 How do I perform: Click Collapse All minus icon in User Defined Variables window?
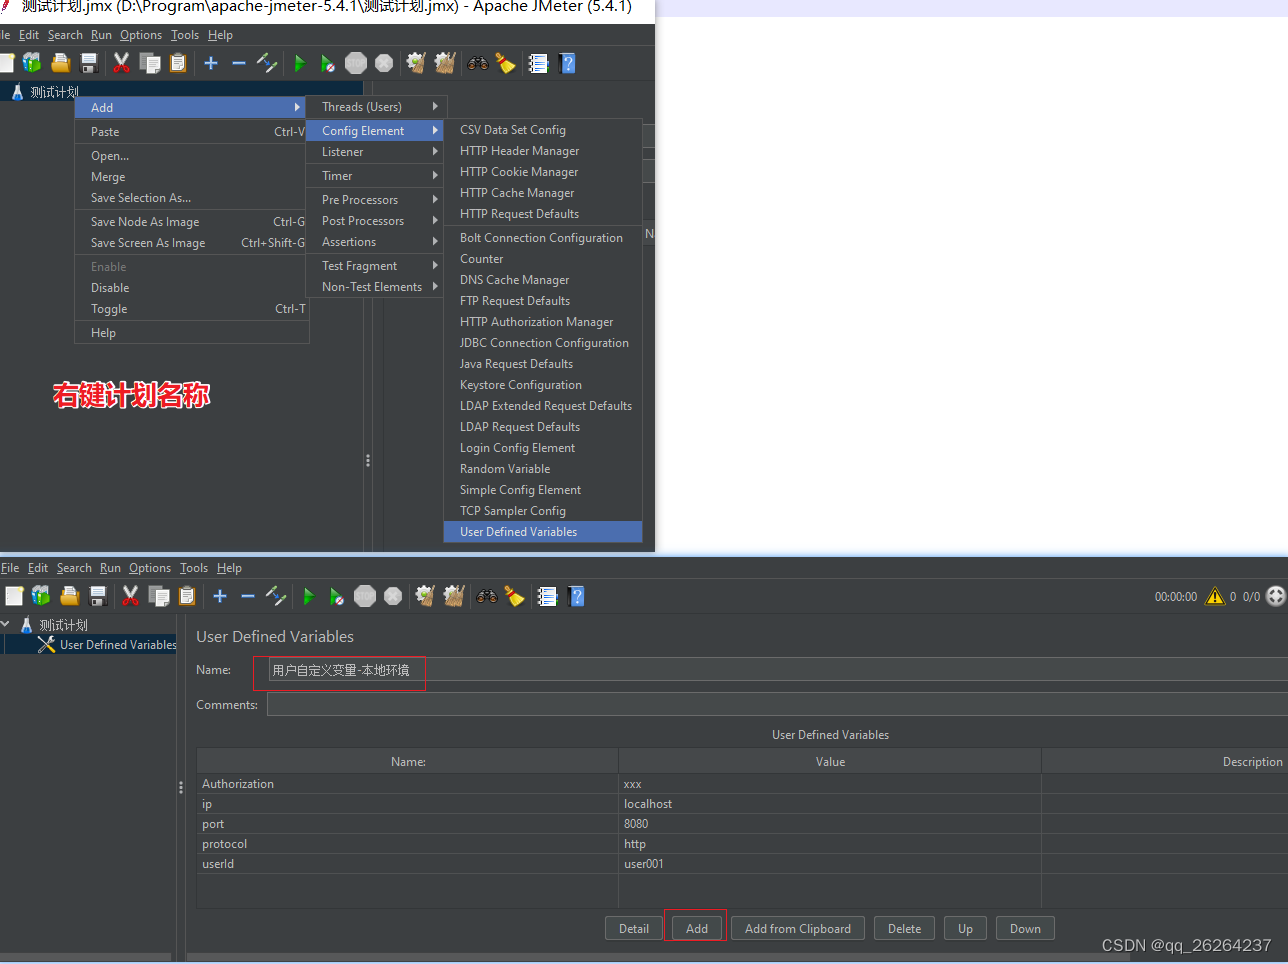[x=248, y=596]
